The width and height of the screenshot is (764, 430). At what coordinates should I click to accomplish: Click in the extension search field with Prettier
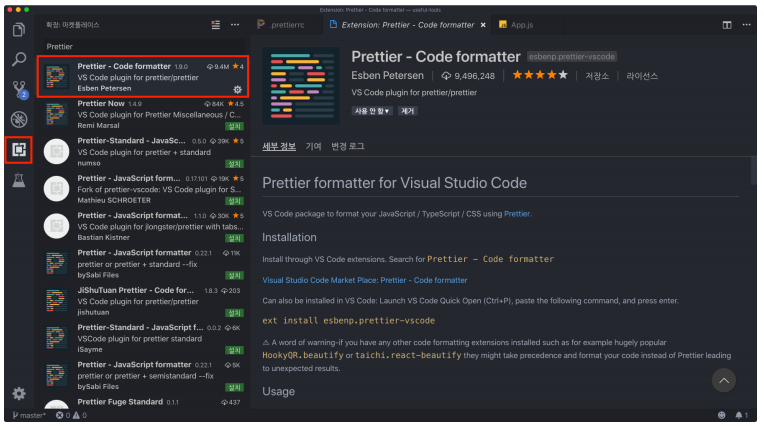click(x=144, y=47)
